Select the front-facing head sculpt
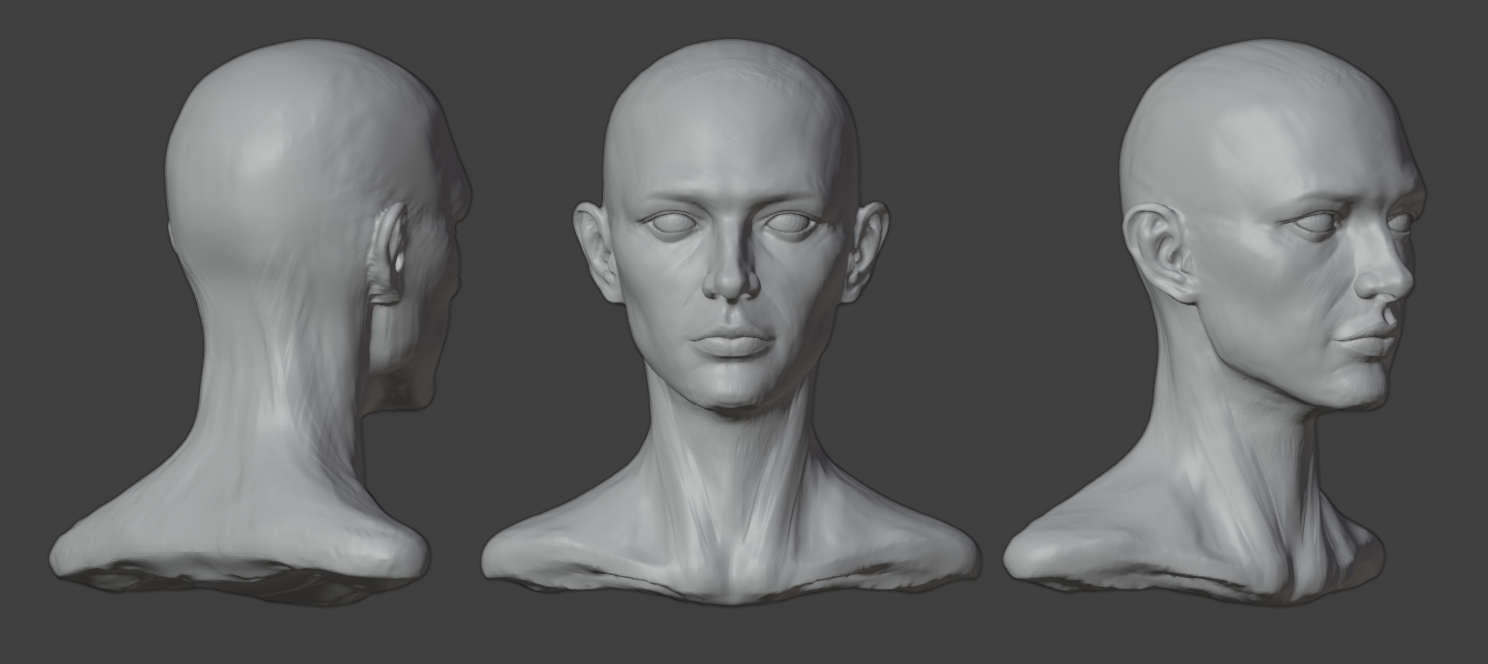1488x664 pixels. point(731,320)
